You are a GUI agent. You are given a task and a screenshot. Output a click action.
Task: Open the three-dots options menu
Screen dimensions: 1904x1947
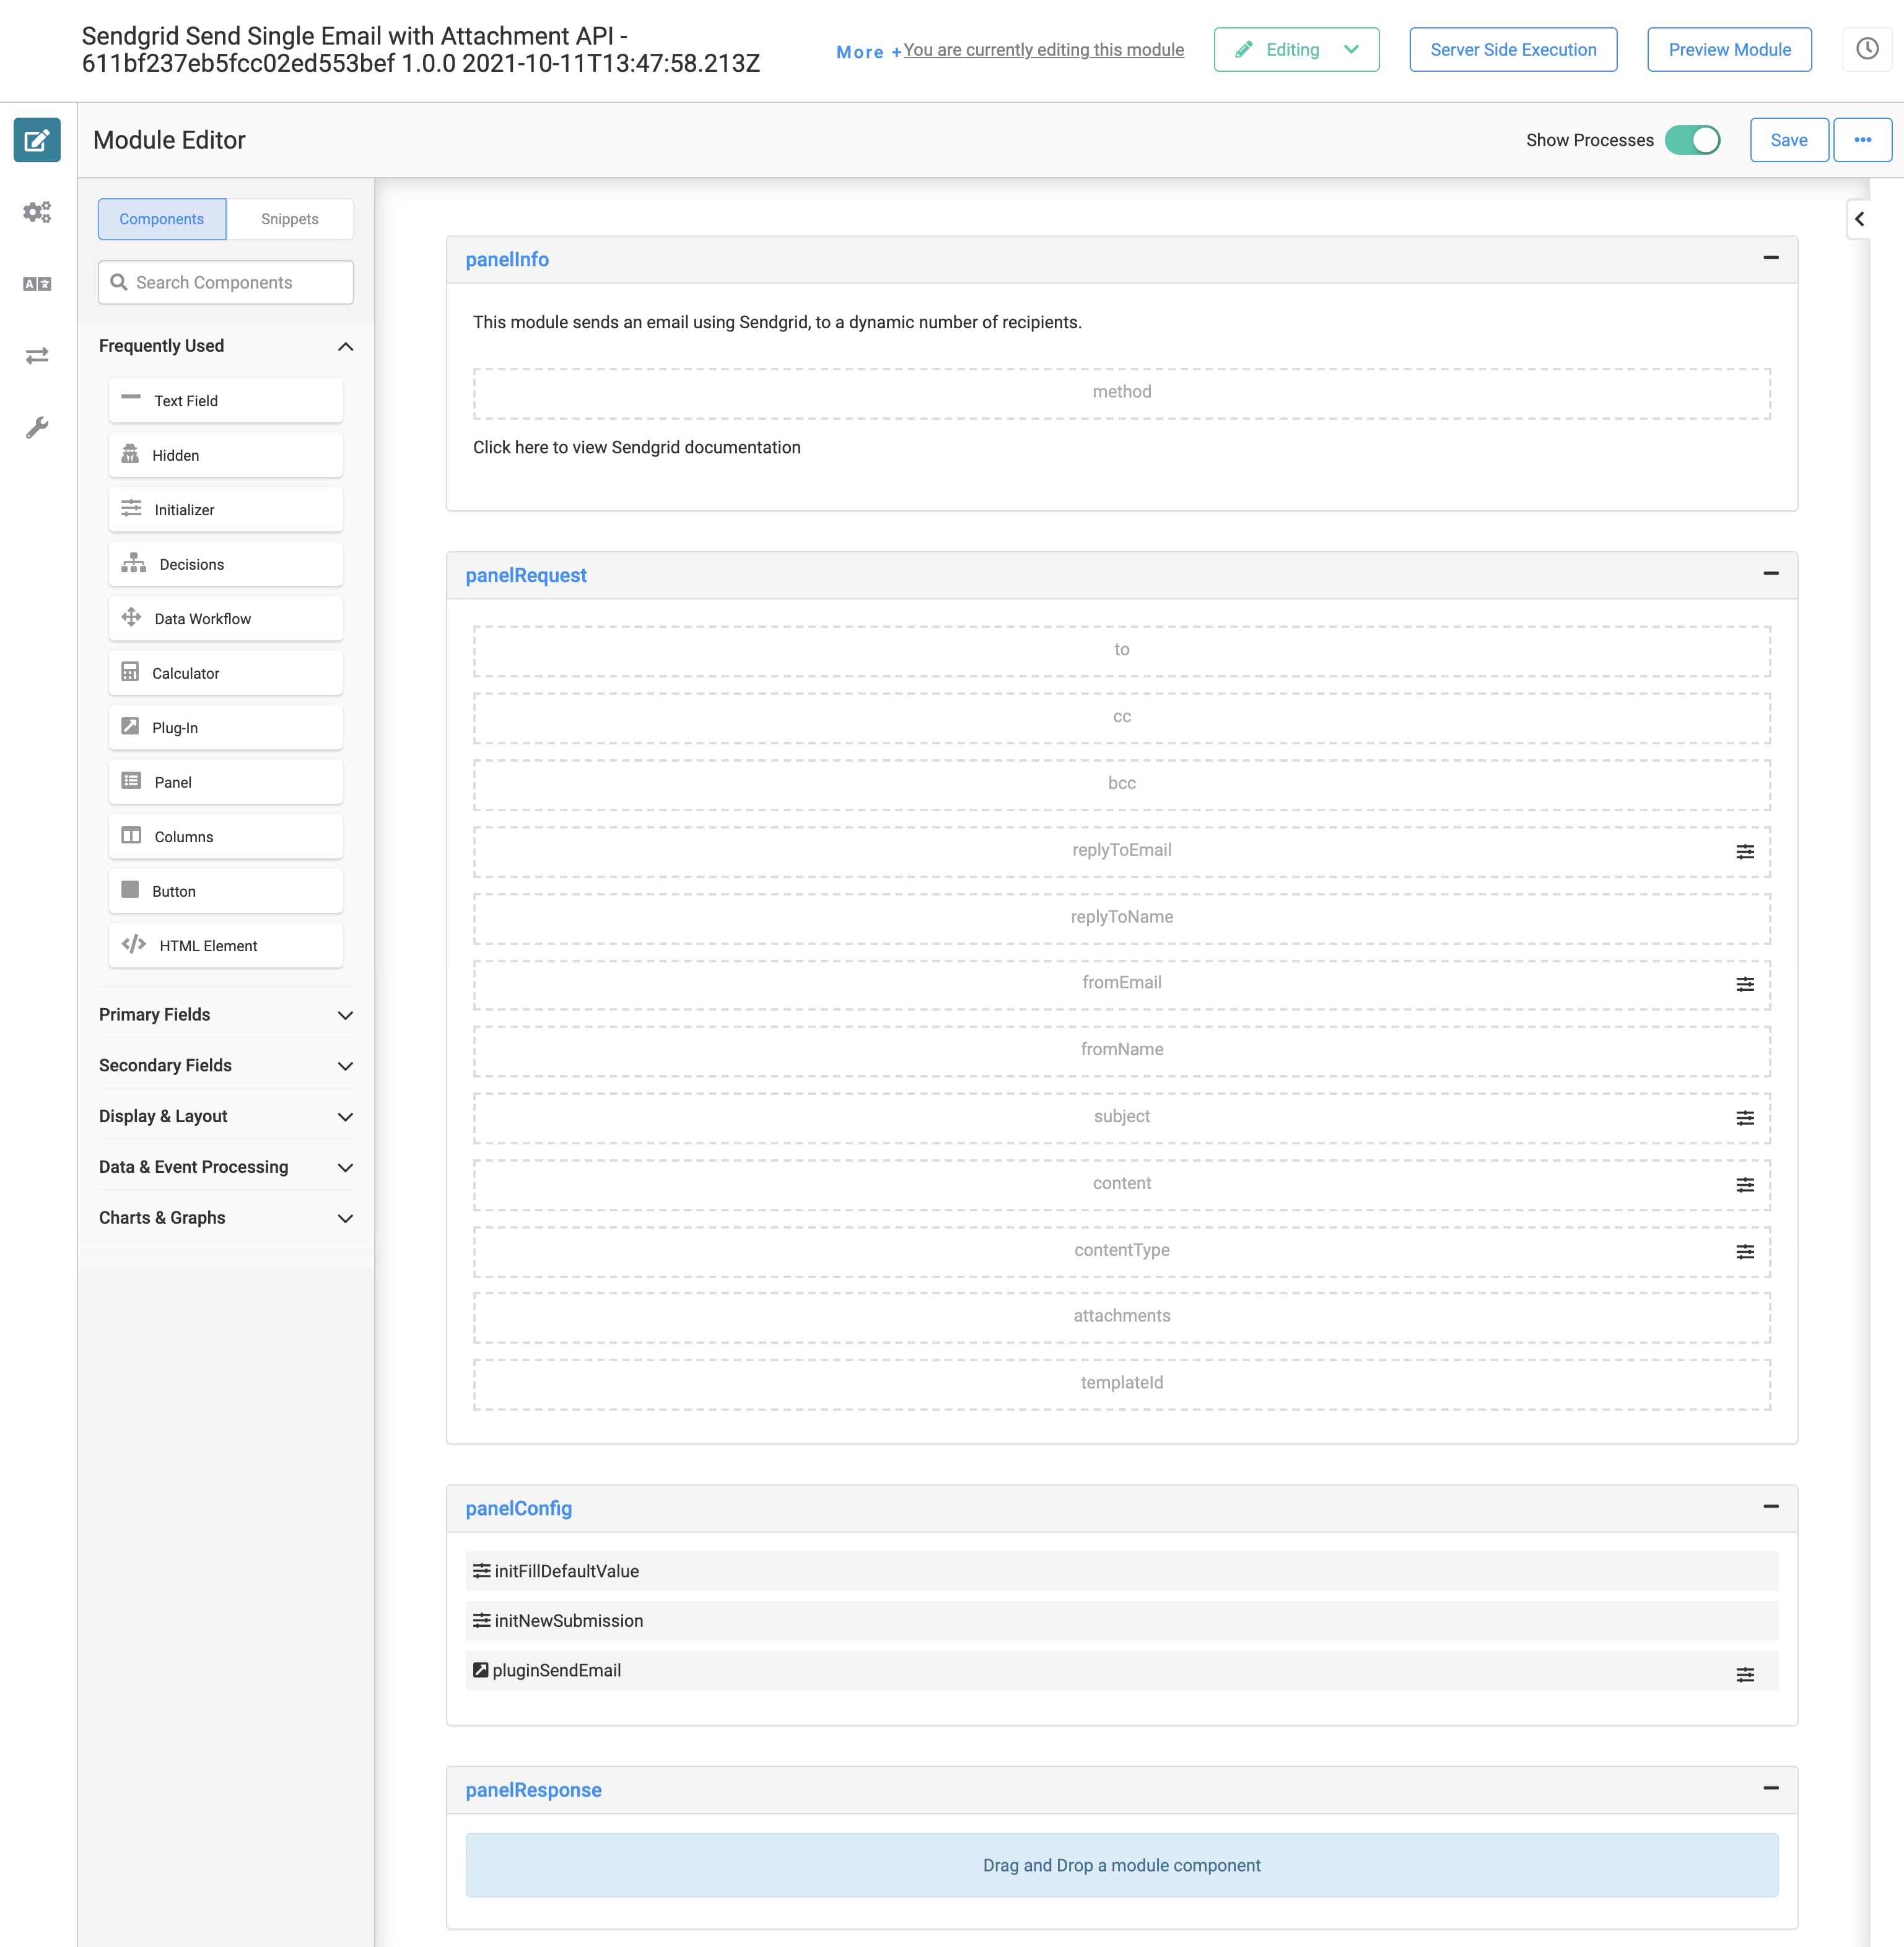[1862, 140]
